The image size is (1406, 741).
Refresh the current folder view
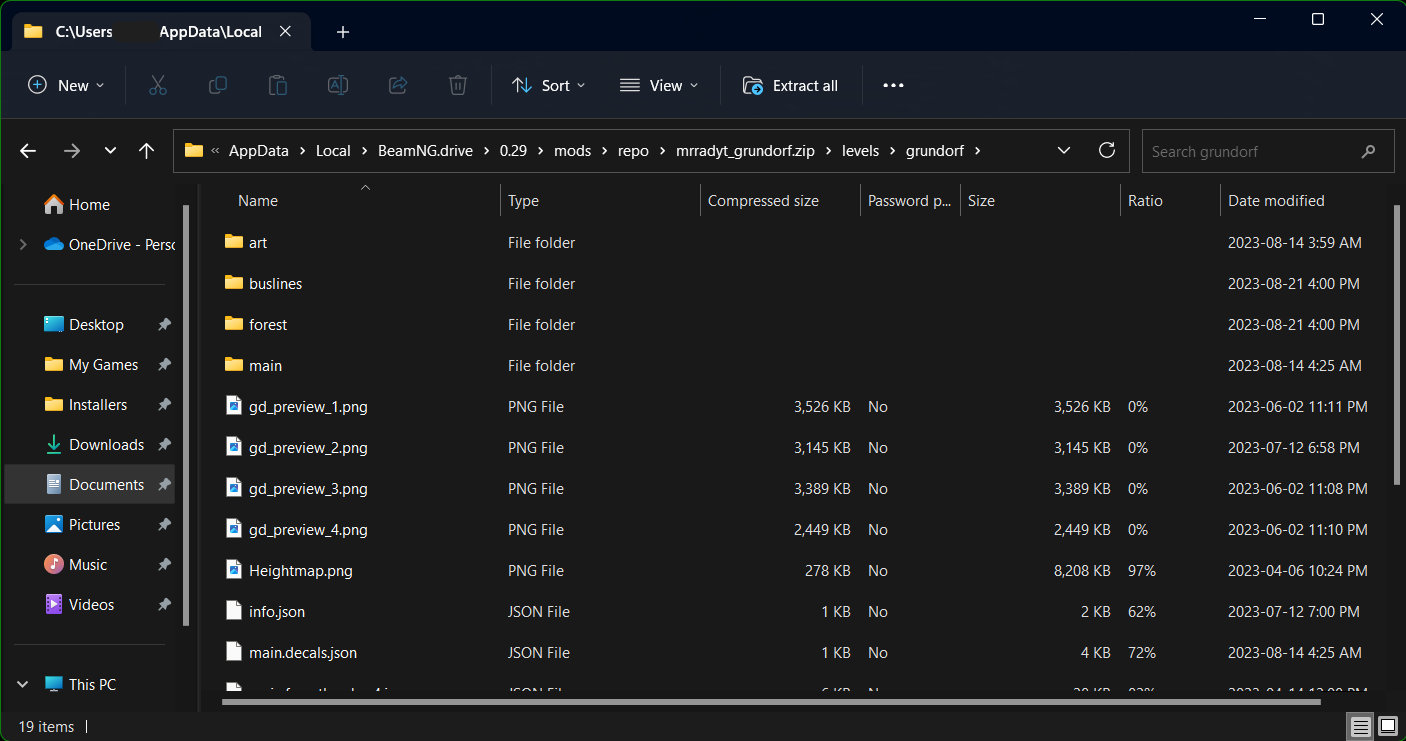click(x=1106, y=151)
